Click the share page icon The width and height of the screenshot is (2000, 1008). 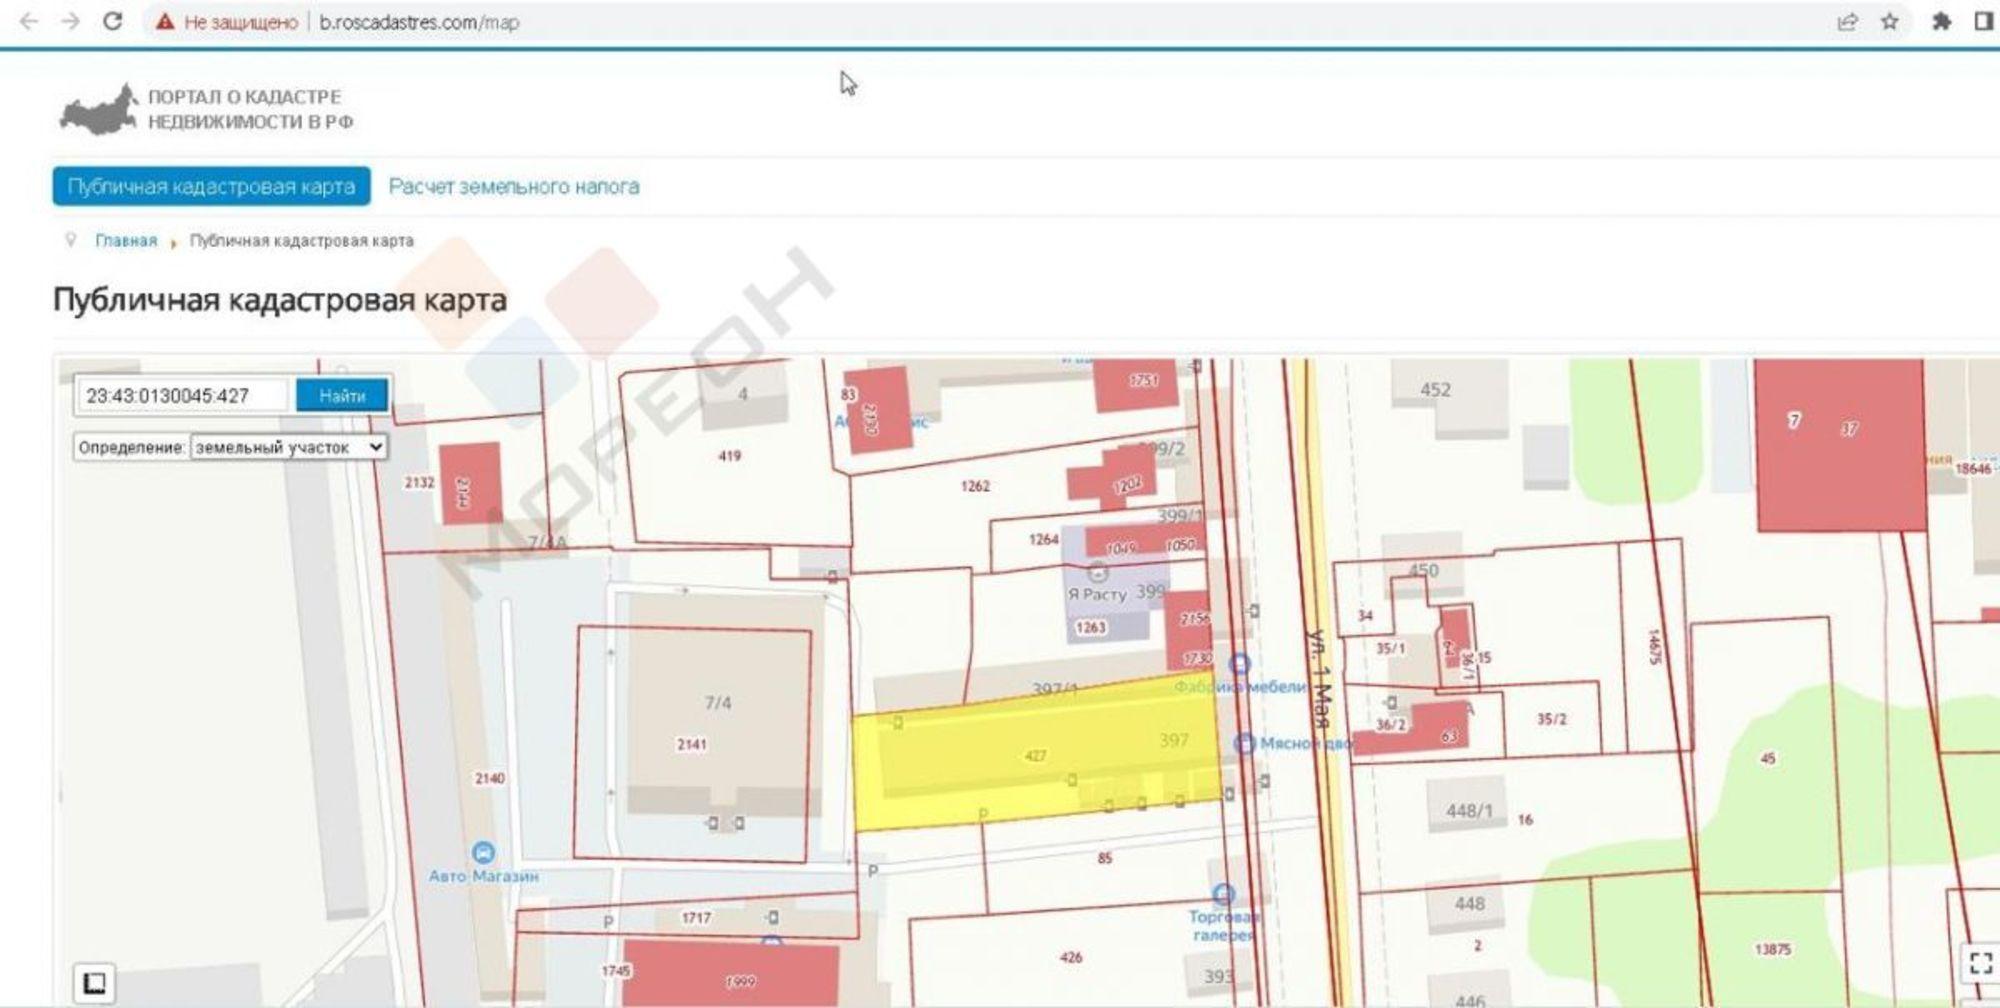pyautogui.click(x=1847, y=21)
